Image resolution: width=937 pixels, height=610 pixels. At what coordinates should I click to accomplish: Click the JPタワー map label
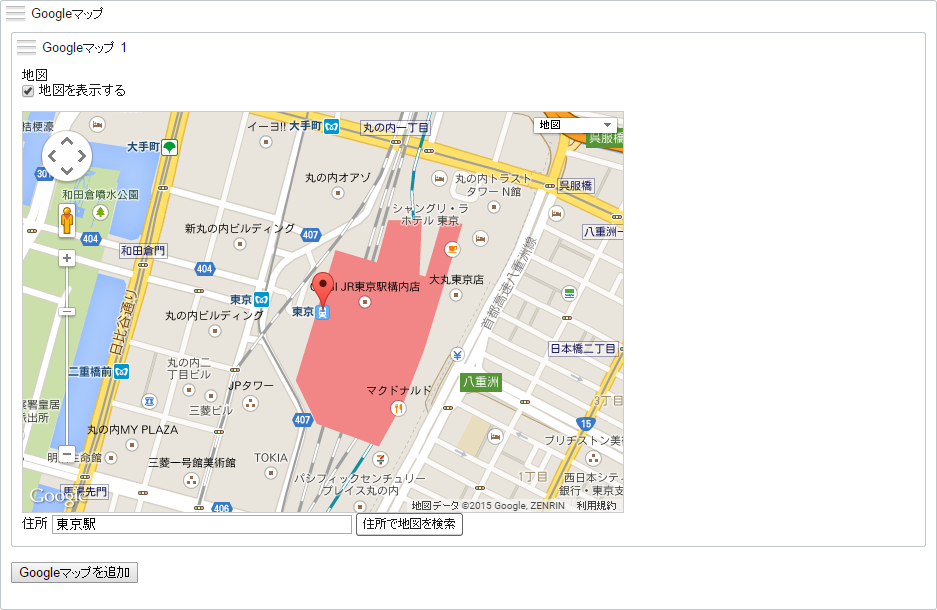tap(251, 386)
